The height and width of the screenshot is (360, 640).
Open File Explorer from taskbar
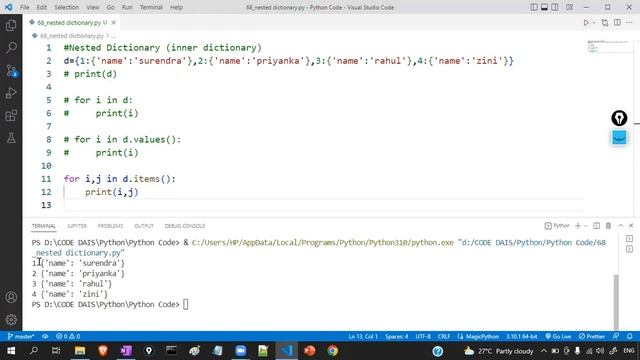point(80,351)
